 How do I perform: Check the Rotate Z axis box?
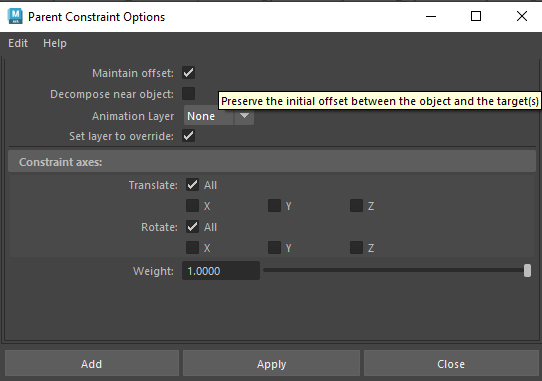(x=356, y=248)
